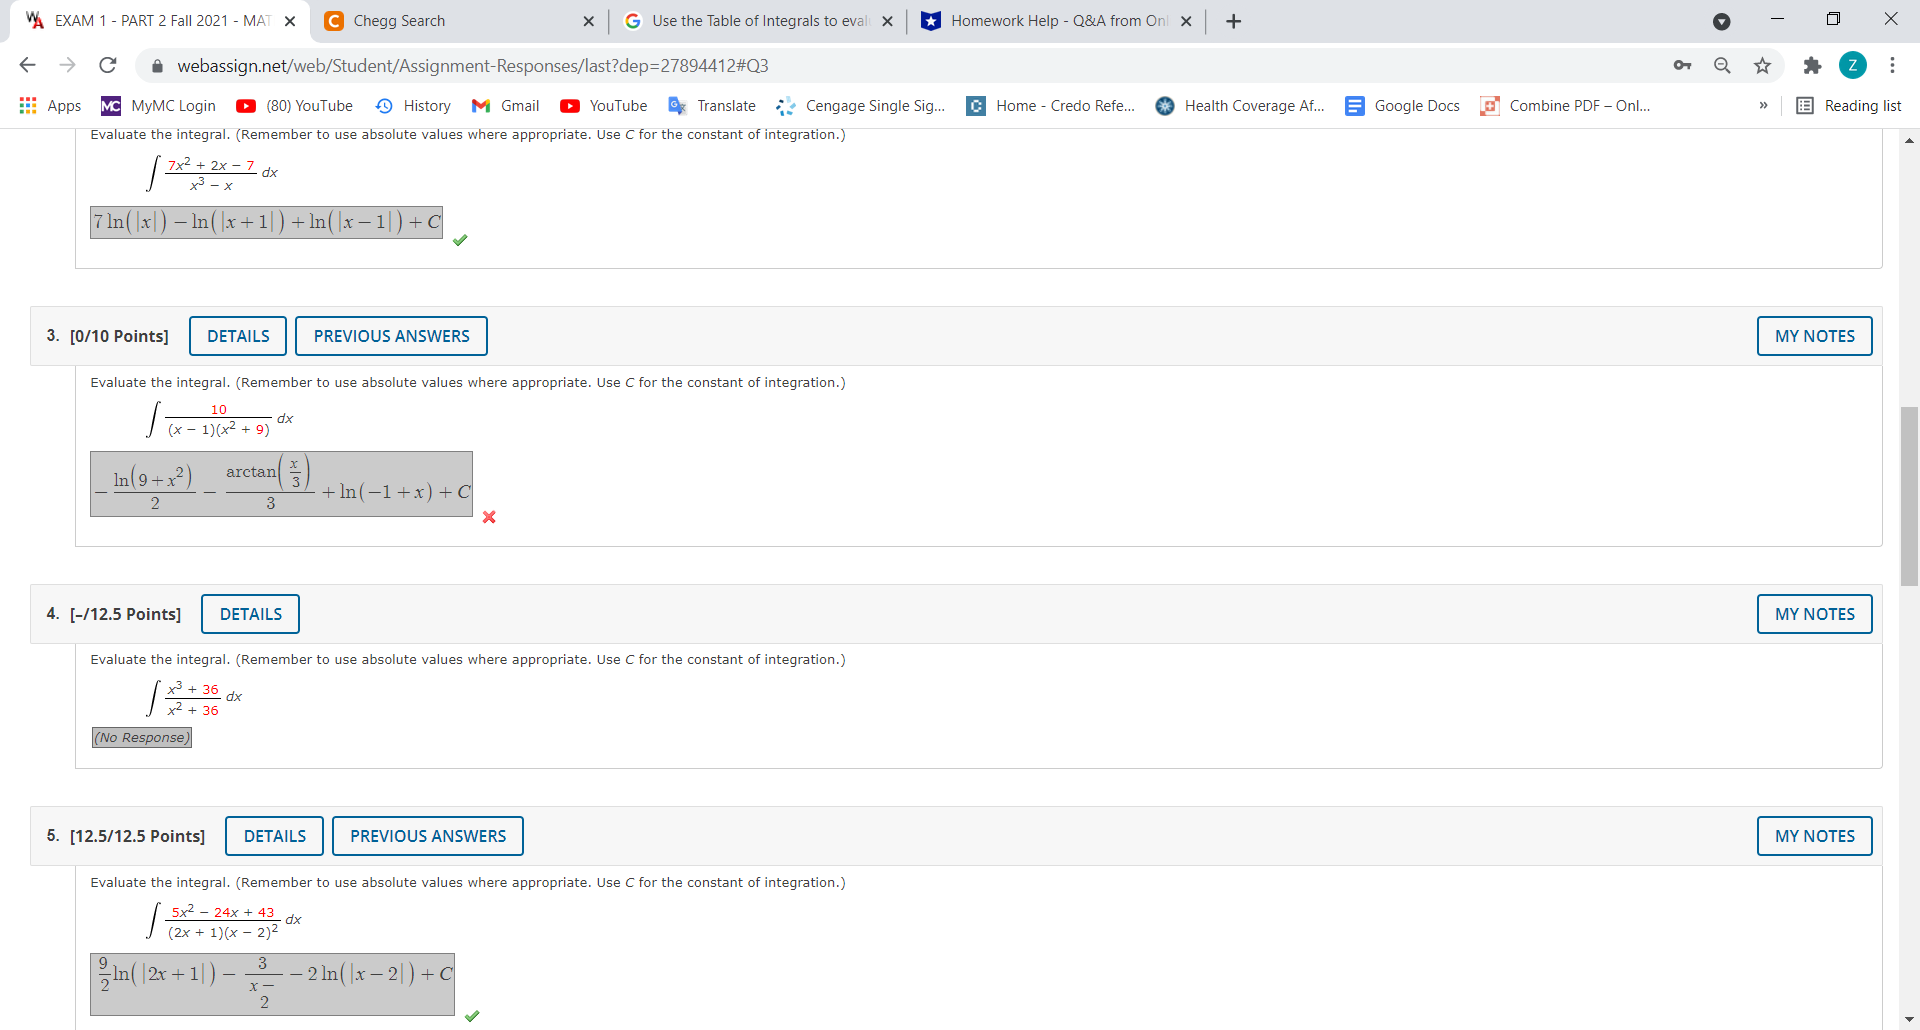Close the Chegg Search tab
Image resolution: width=1920 pixels, height=1030 pixels.
point(588,21)
